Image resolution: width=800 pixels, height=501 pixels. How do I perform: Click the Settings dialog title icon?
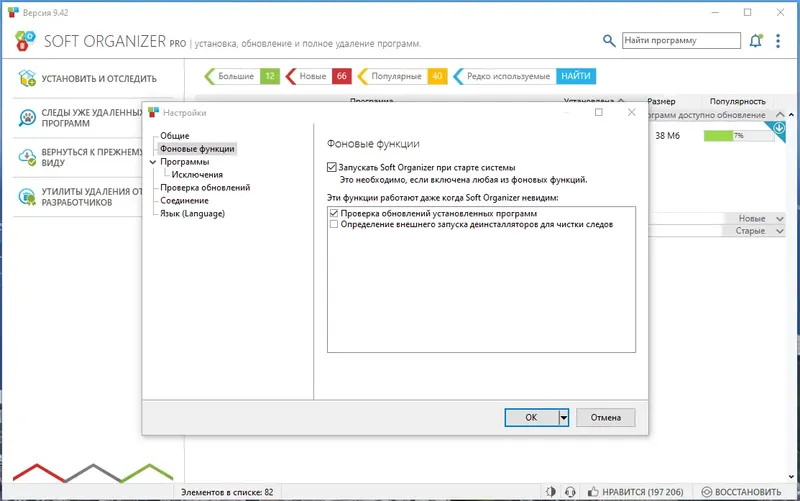click(x=154, y=112)
